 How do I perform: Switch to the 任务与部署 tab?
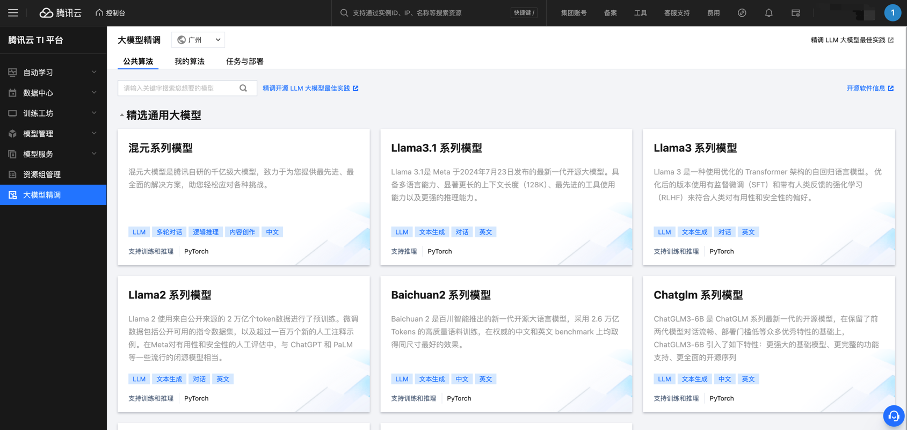click(x=244, y=62)
